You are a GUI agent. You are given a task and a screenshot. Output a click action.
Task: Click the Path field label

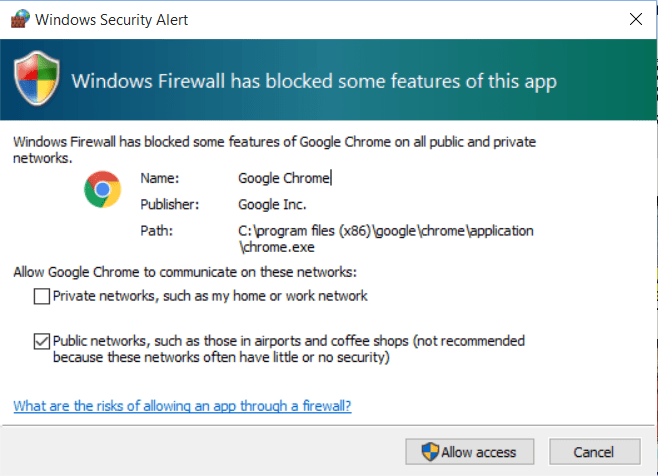[155, 230]
